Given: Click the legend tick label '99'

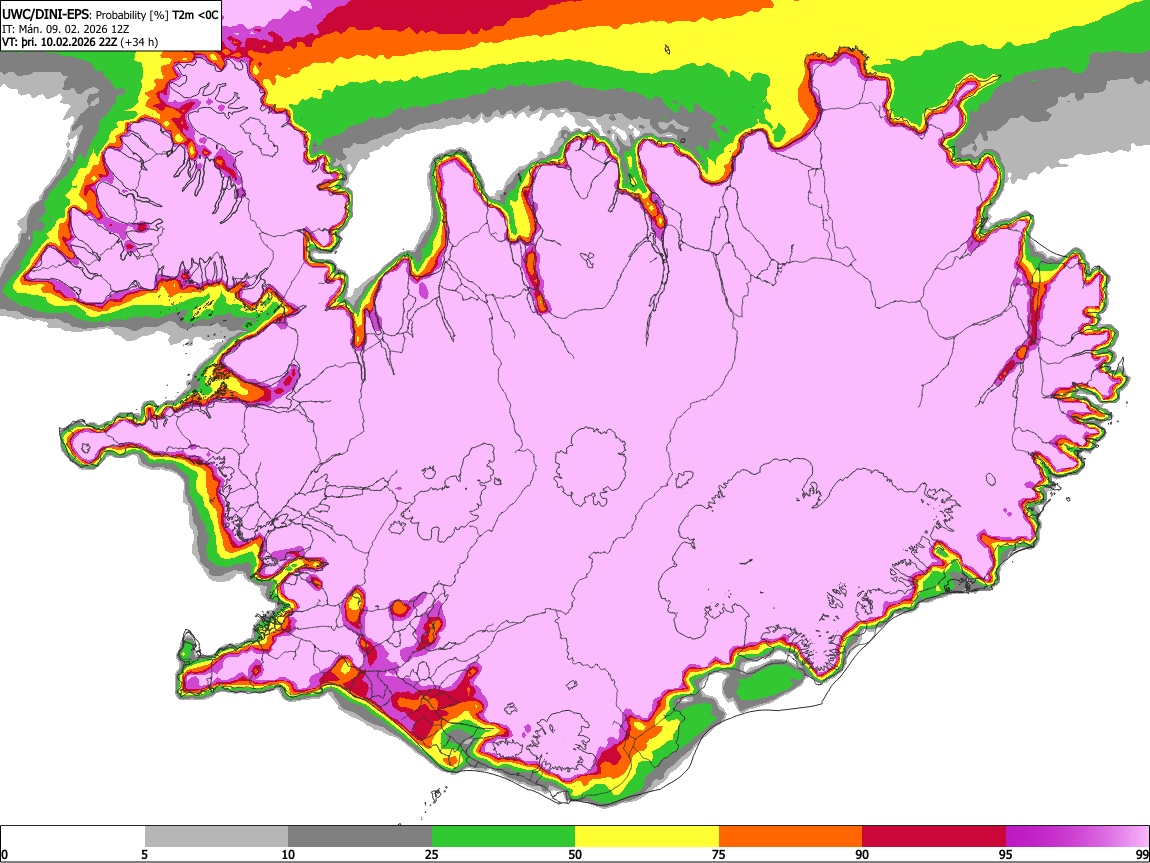Looking at the screenshot, I should 1142,854.
